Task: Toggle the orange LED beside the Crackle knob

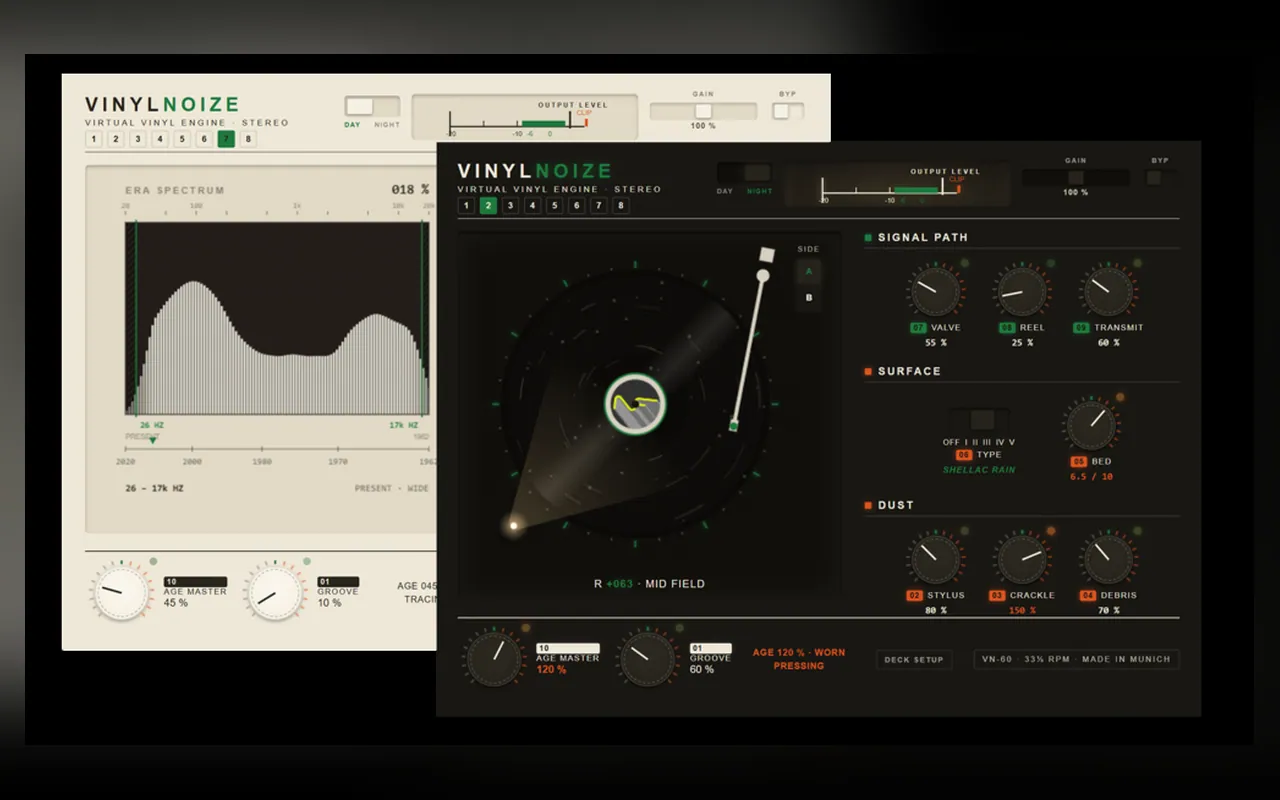Action: coord(1050,530)
